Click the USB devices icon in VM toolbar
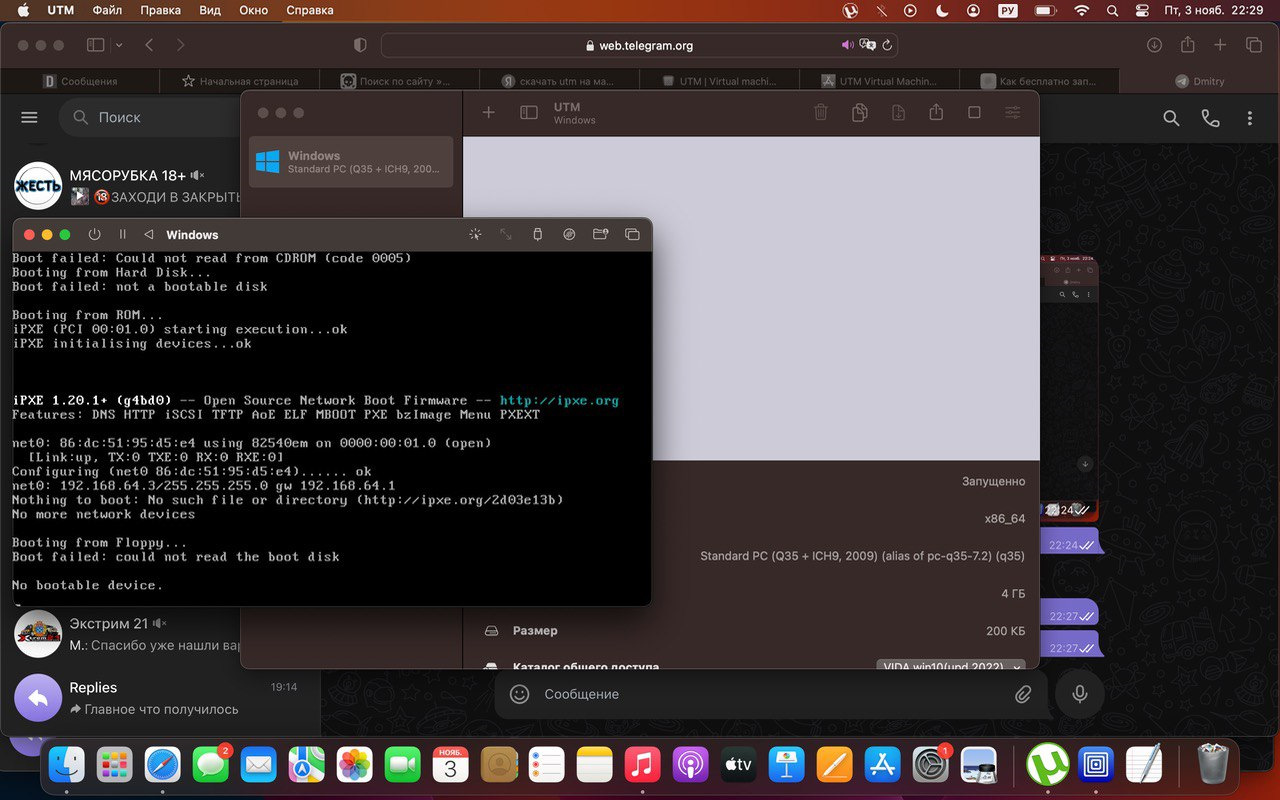1280x800 pixels. (538, 234)
